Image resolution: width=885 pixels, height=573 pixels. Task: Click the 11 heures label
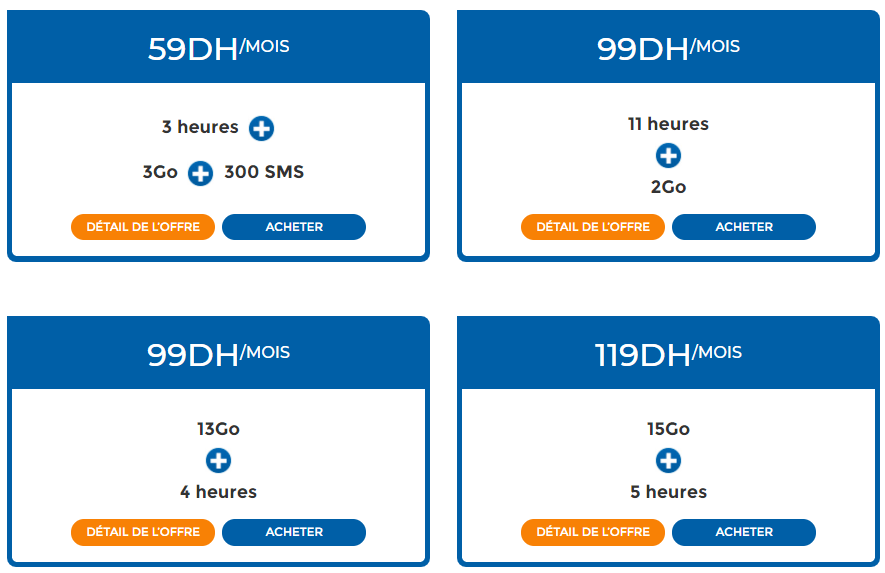point(668,124)
